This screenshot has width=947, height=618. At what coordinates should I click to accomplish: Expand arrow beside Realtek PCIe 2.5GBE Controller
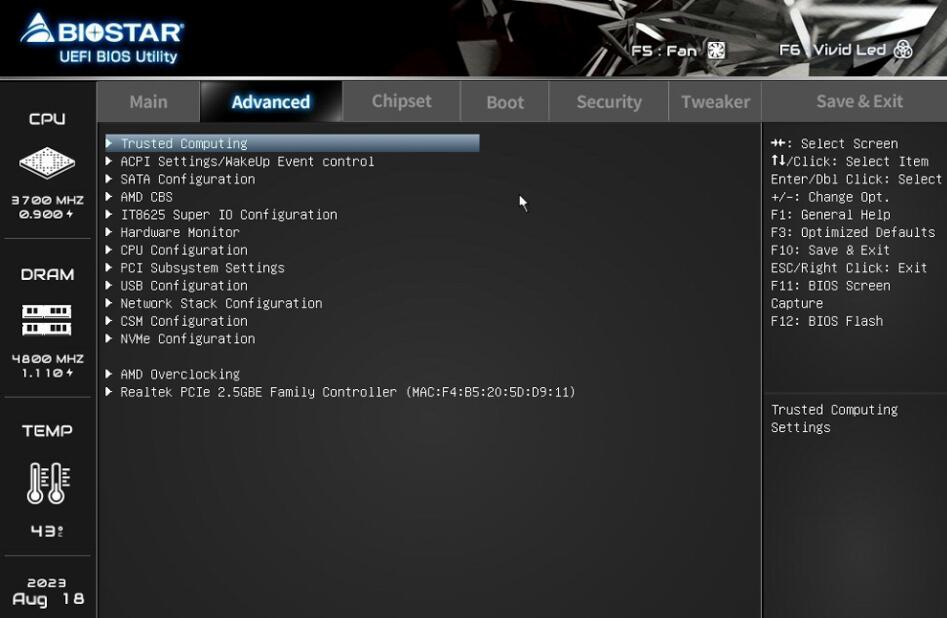point(109,391)
